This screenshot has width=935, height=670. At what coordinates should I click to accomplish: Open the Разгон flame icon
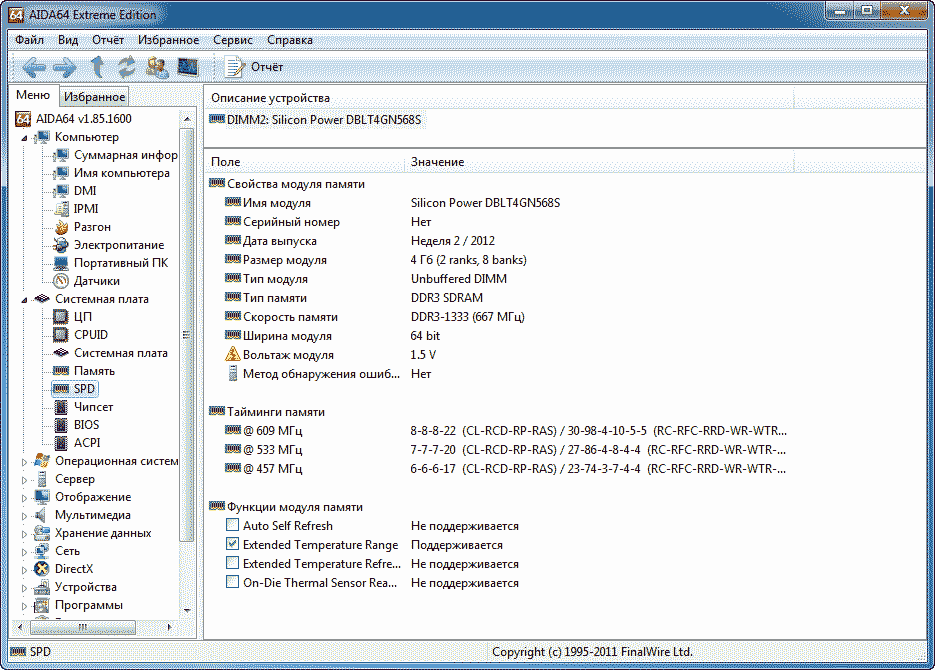[x=61, y=227]
